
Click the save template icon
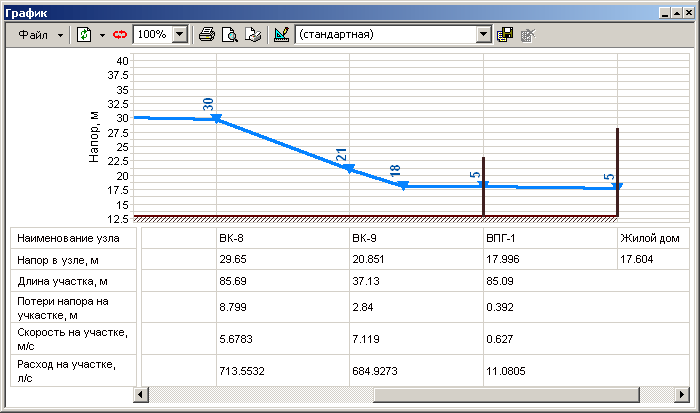505,34
